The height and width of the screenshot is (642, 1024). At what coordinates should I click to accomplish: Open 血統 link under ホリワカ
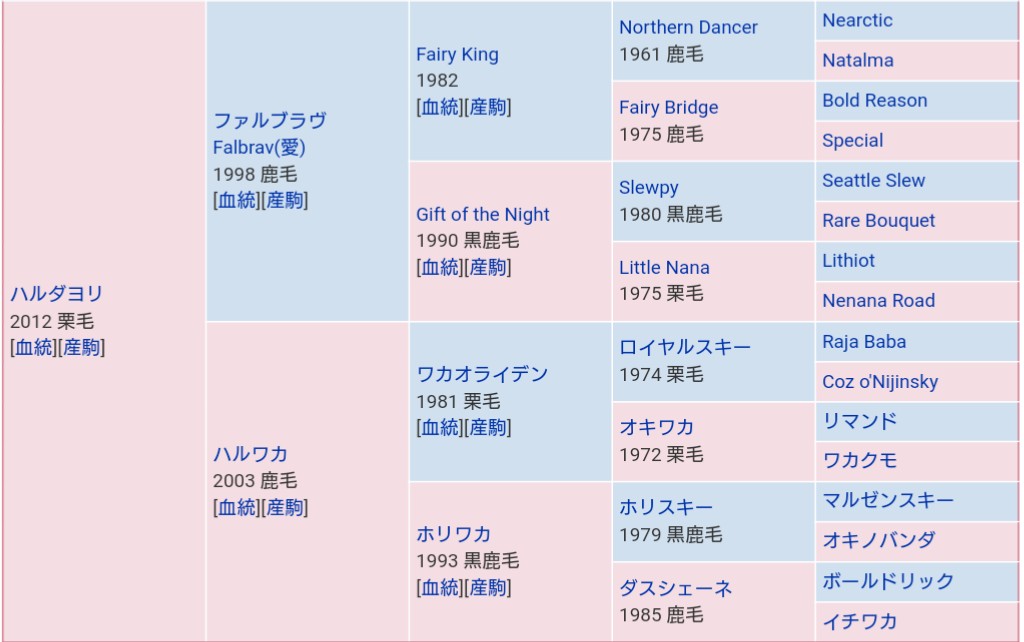(x=439, y=587)
